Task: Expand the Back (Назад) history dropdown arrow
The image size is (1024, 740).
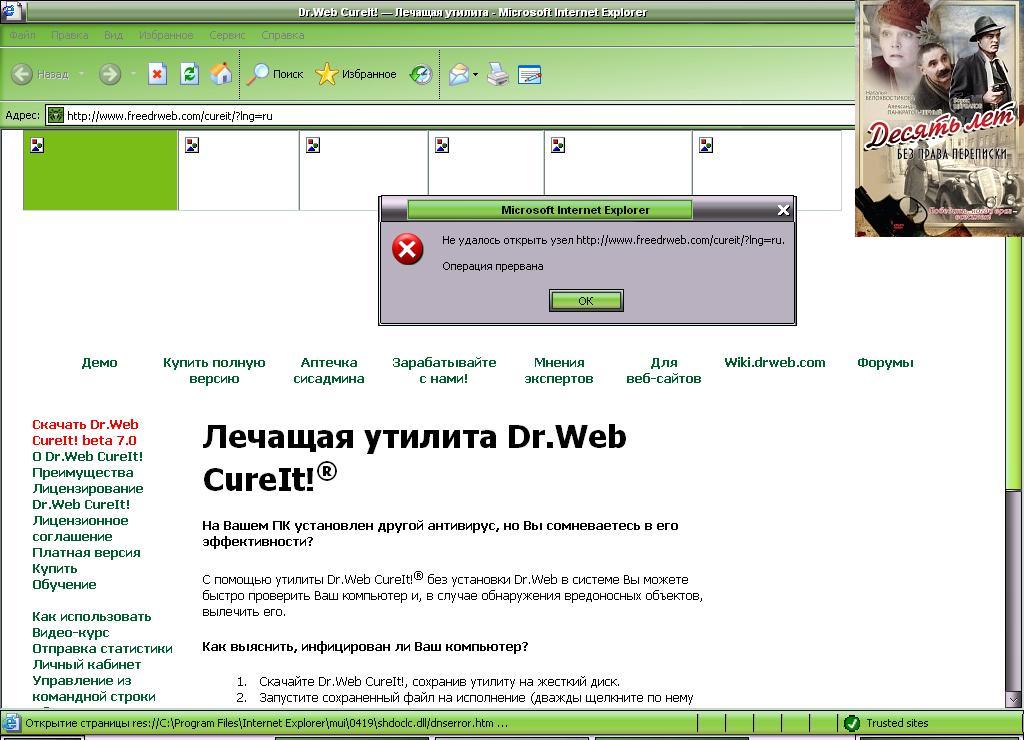Action: coord(81,74)
